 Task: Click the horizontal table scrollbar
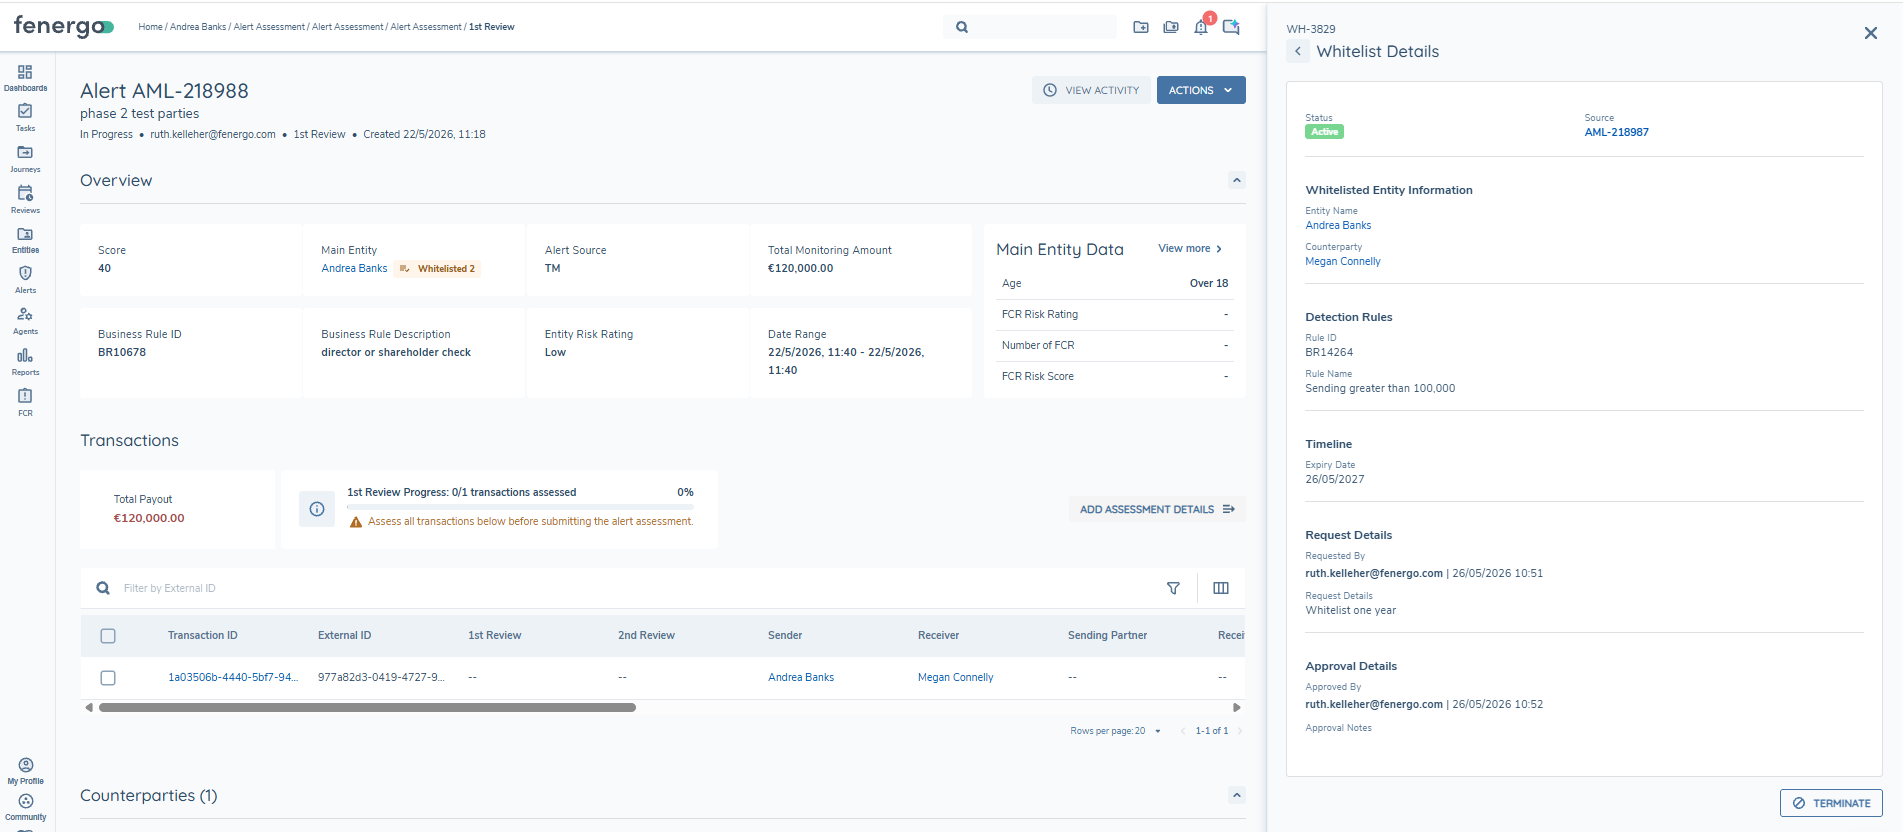367,707
